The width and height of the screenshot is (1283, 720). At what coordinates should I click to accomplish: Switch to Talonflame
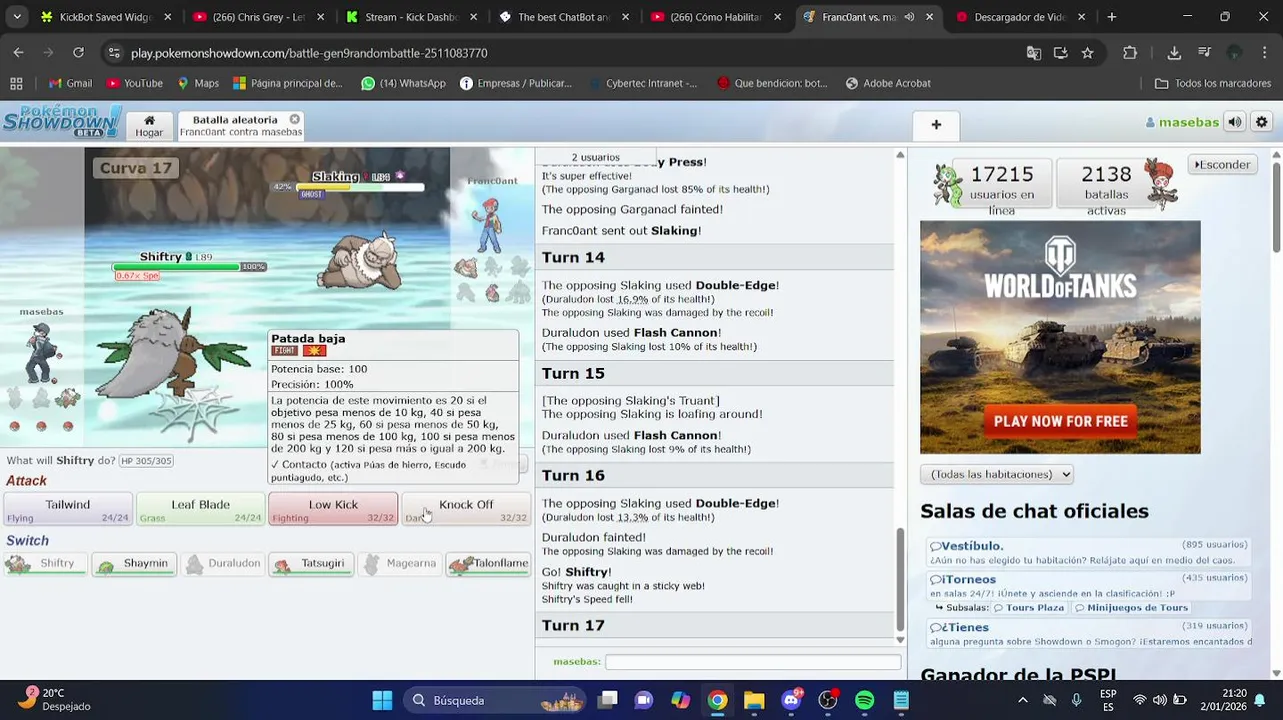click(x=488, y=564)
